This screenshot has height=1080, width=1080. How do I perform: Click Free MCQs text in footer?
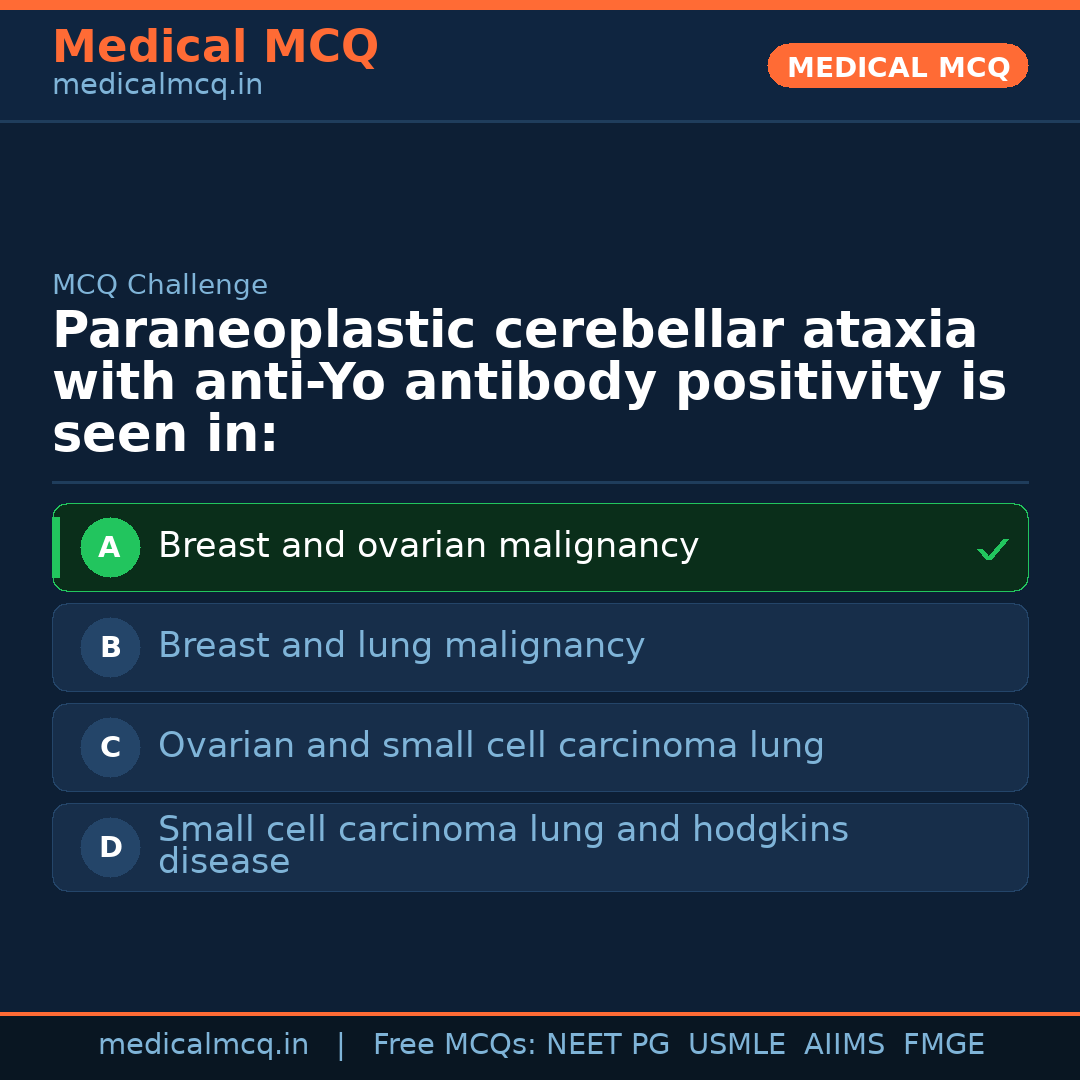[x=454, y=1045]
